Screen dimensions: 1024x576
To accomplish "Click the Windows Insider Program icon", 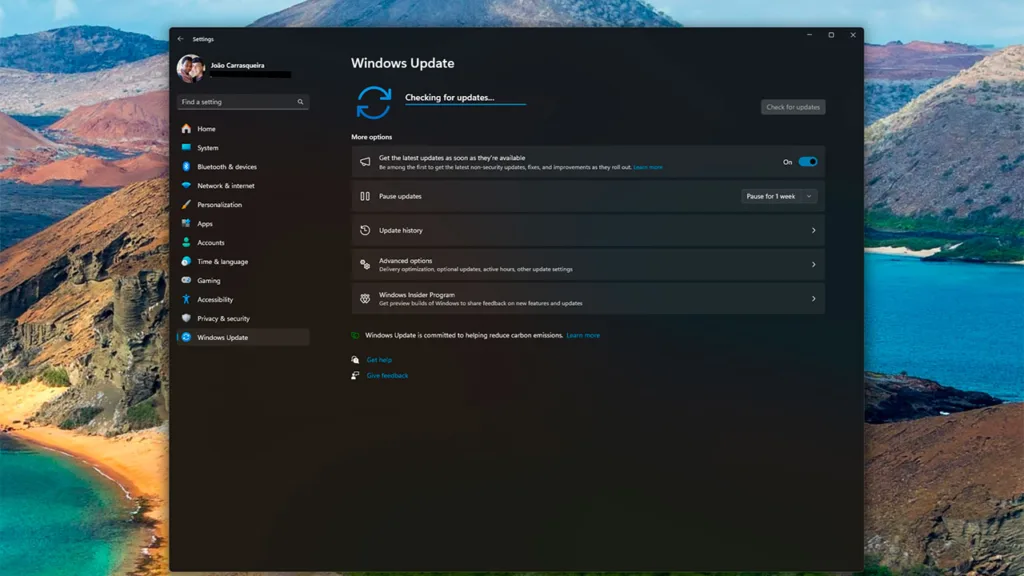I will [x=365, y=298].
